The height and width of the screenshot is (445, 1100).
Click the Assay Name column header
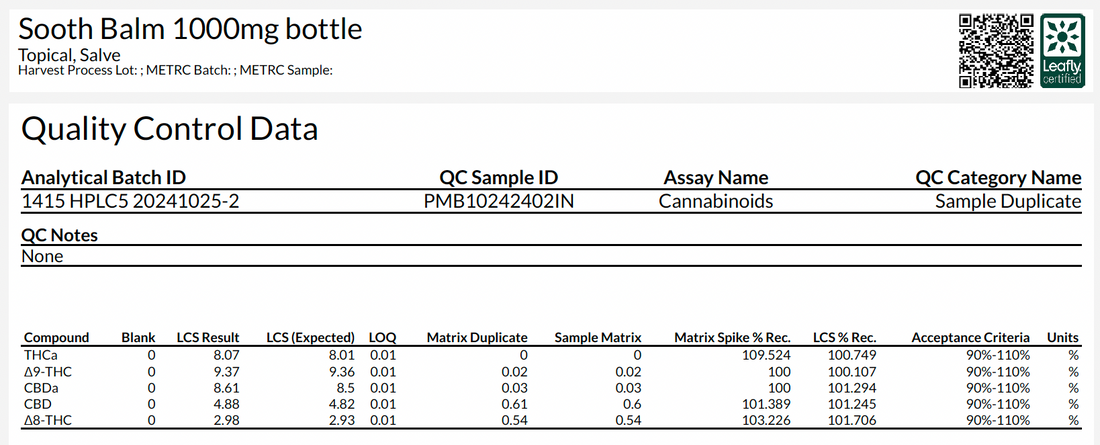click(716, 178)
